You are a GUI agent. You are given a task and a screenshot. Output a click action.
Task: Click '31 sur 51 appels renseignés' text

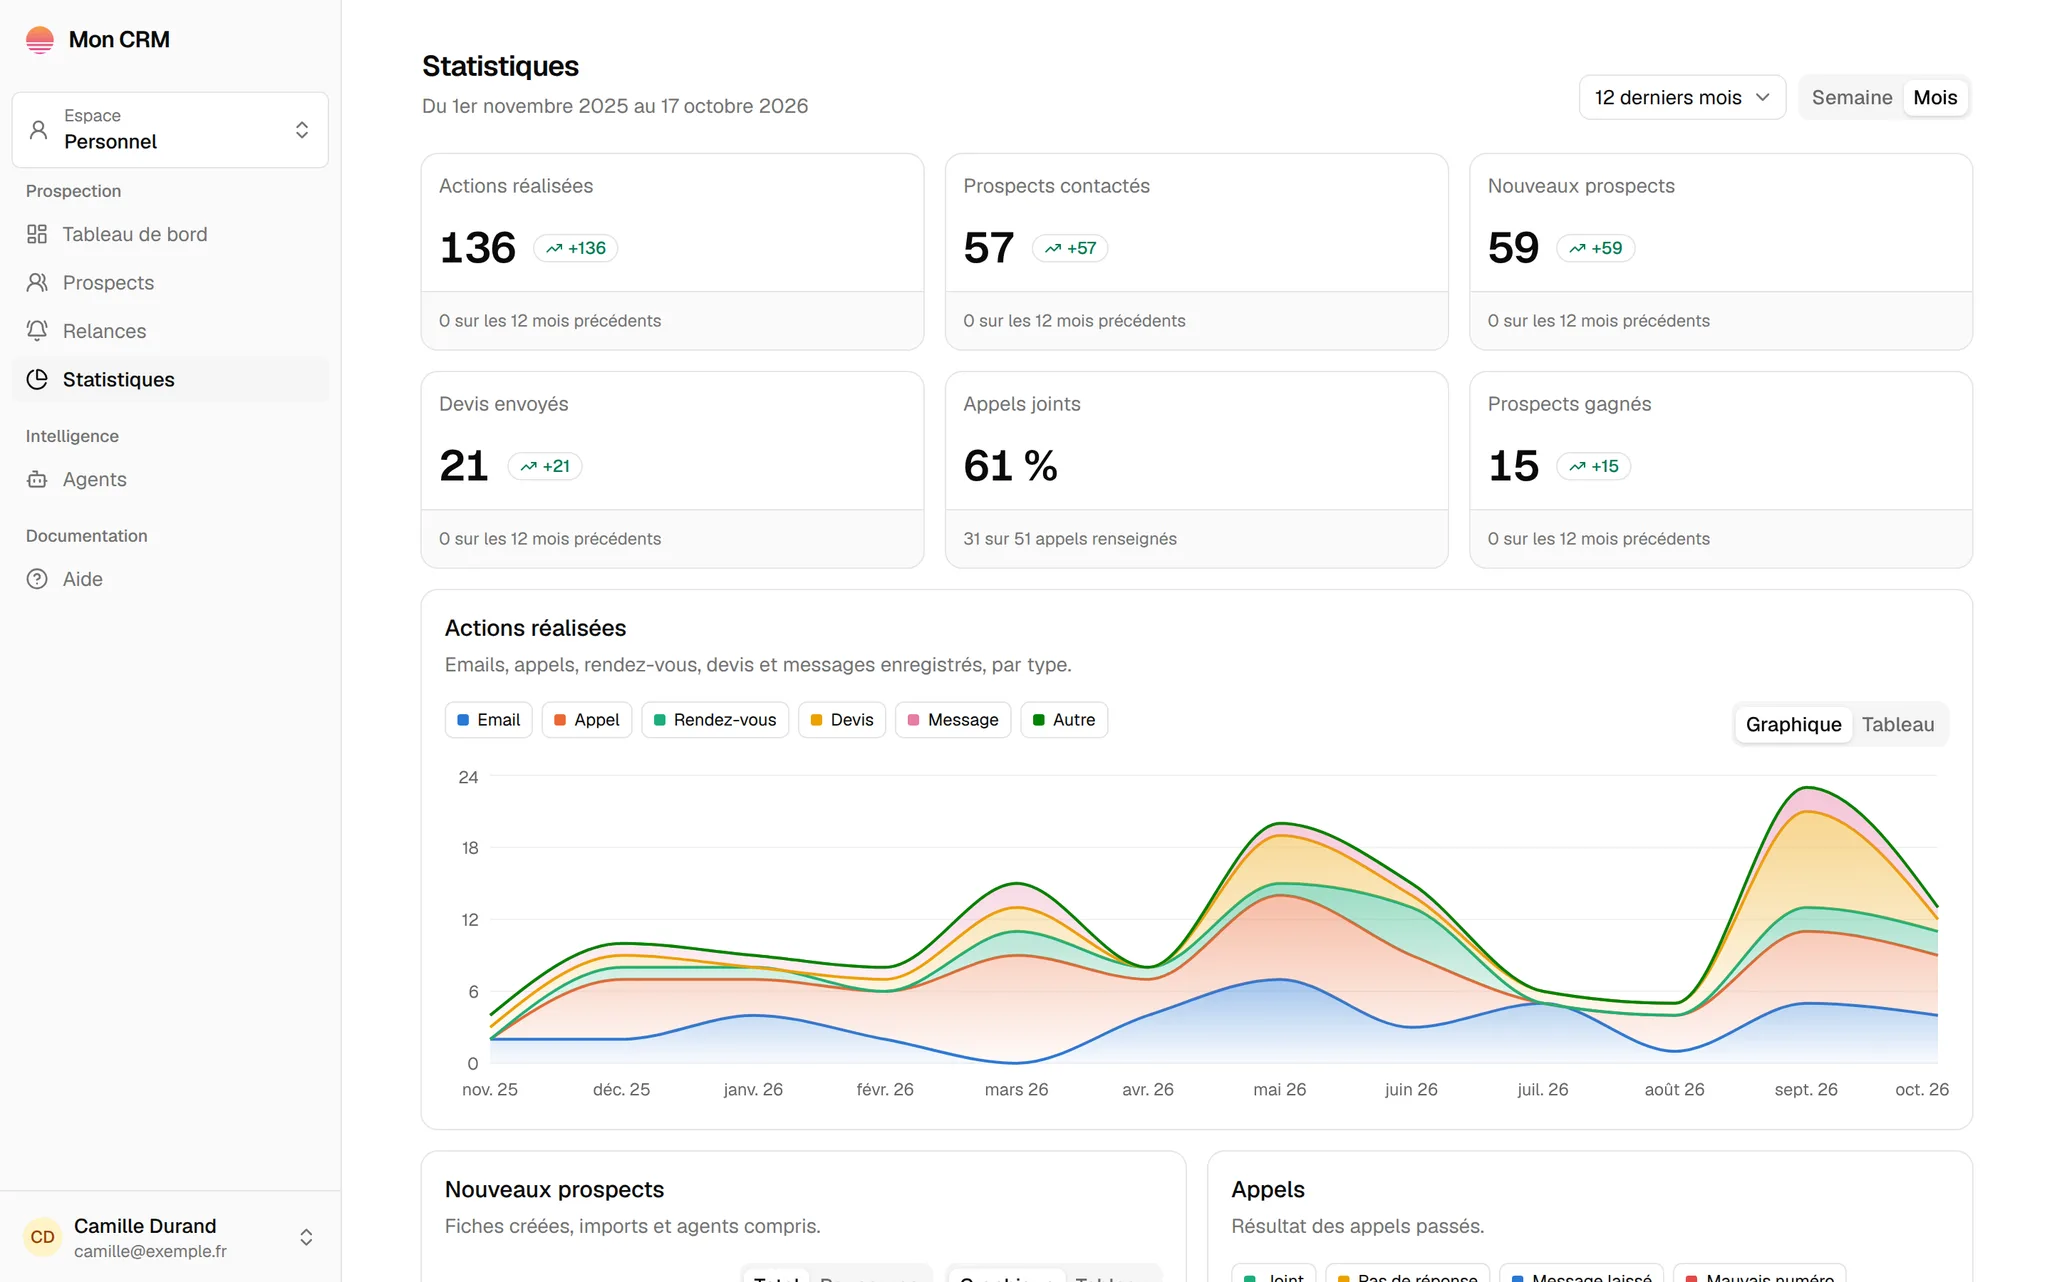click(x=1070, y=539)
